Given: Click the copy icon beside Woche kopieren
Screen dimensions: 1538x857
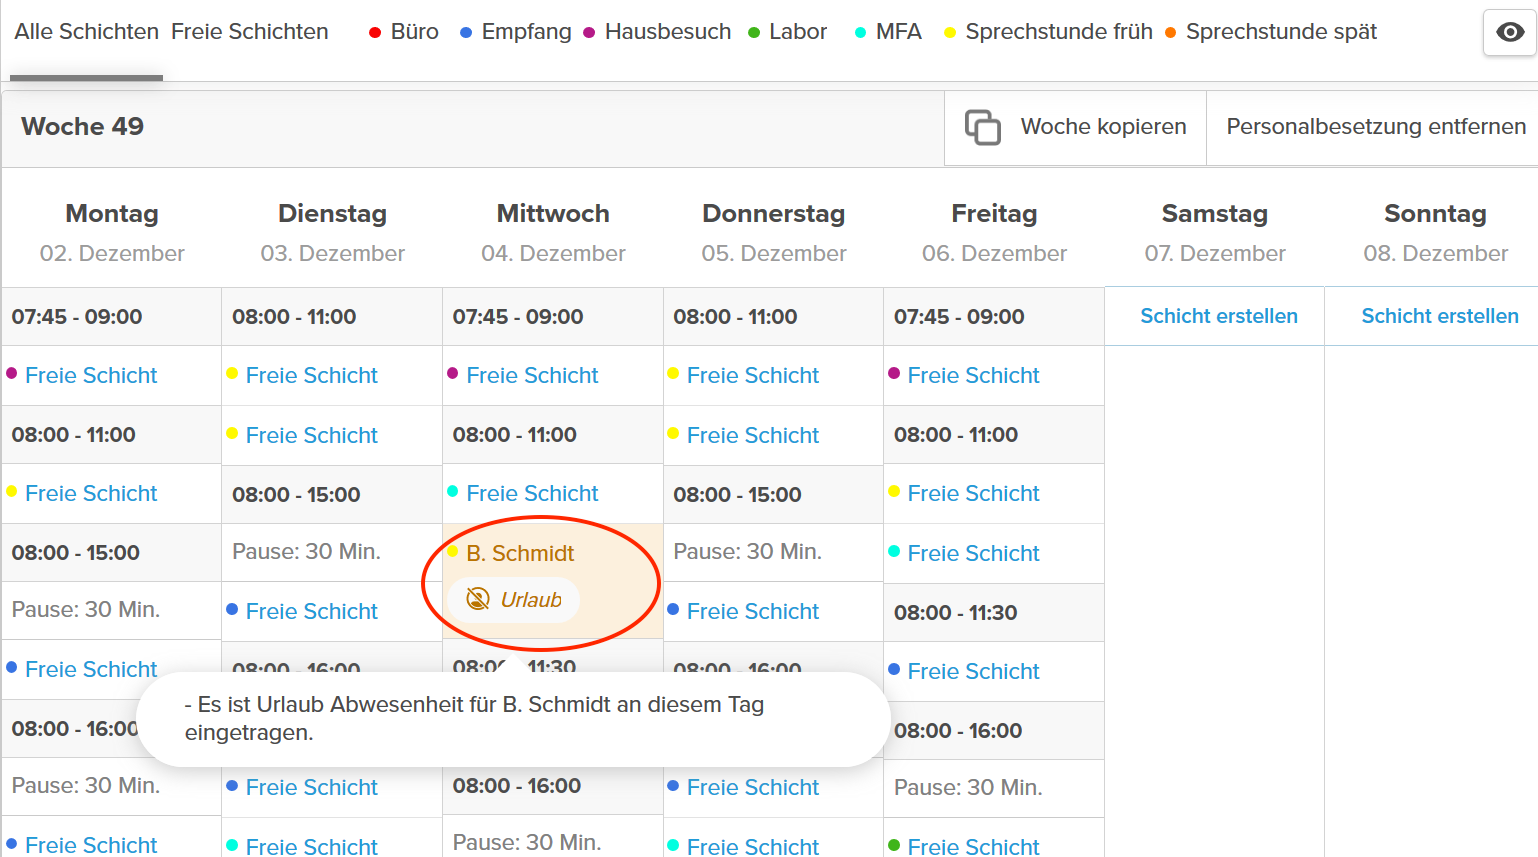Looking at the screenshot, I should coord(982,127).
